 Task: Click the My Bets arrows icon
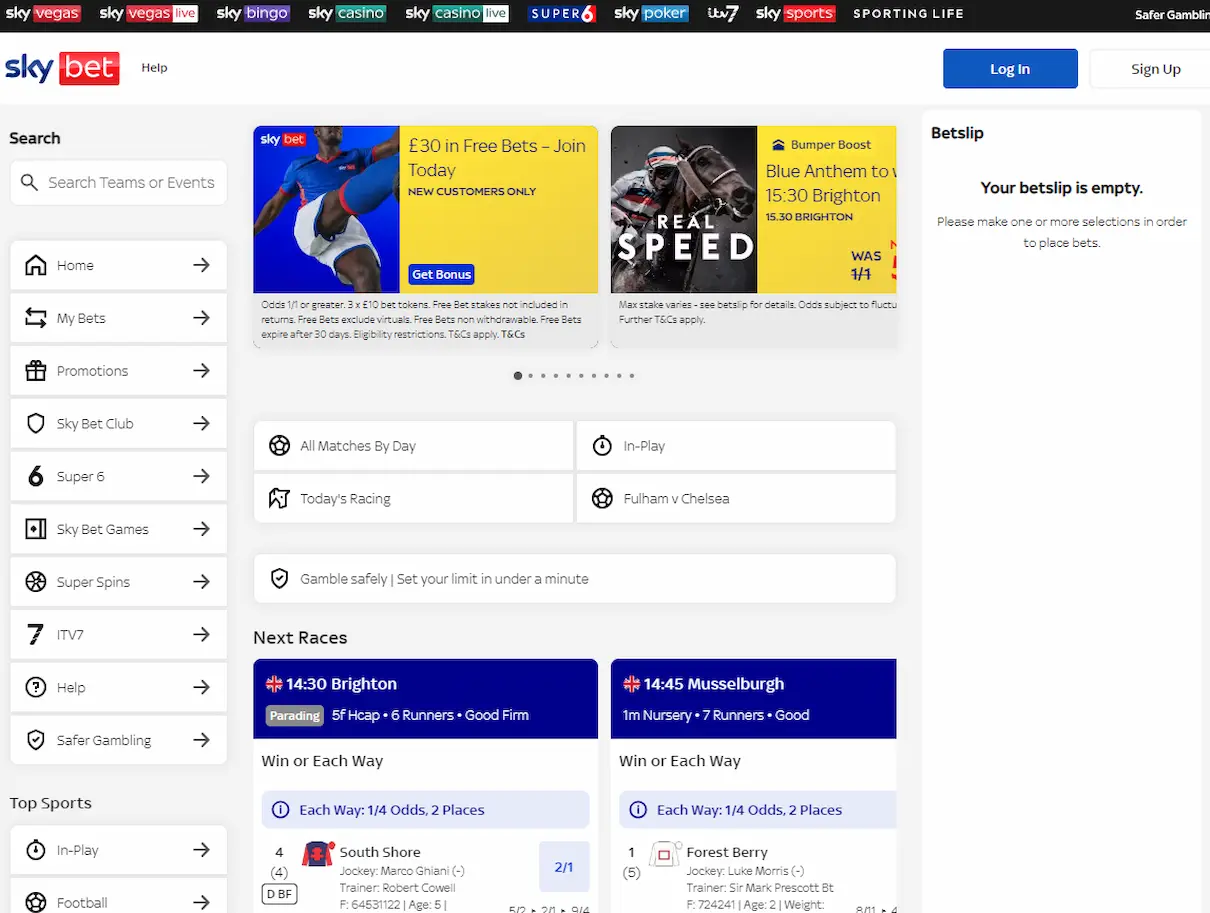click(36, 318)
